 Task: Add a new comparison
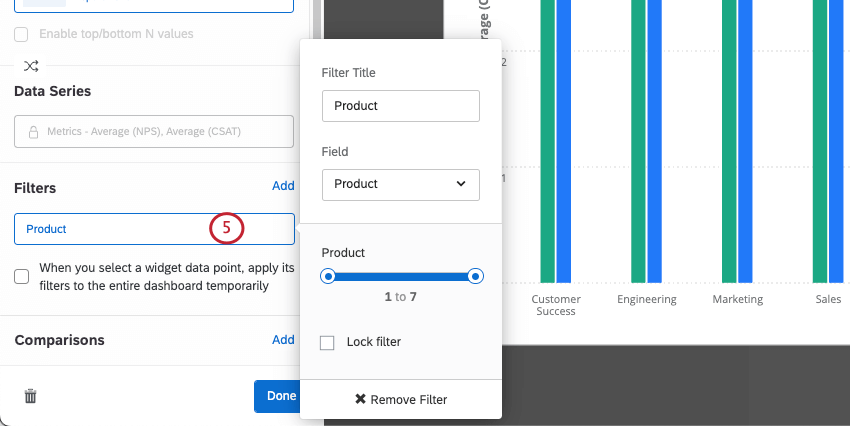tap(283, 340)
